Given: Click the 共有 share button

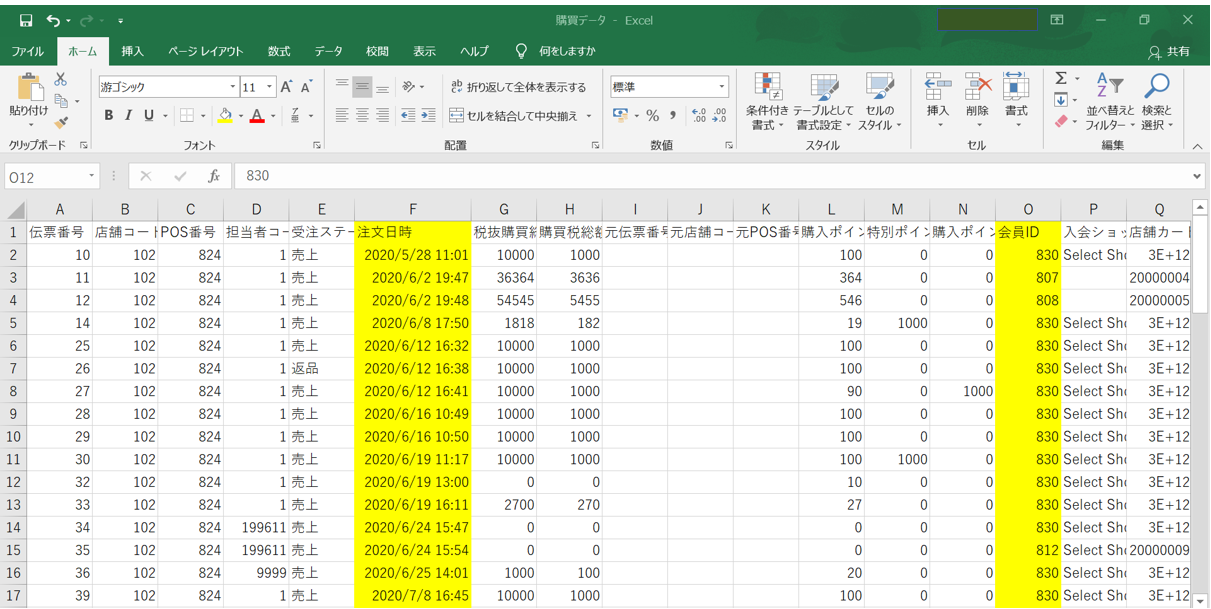Looking at the screenshot, I should coord(1169,51).
